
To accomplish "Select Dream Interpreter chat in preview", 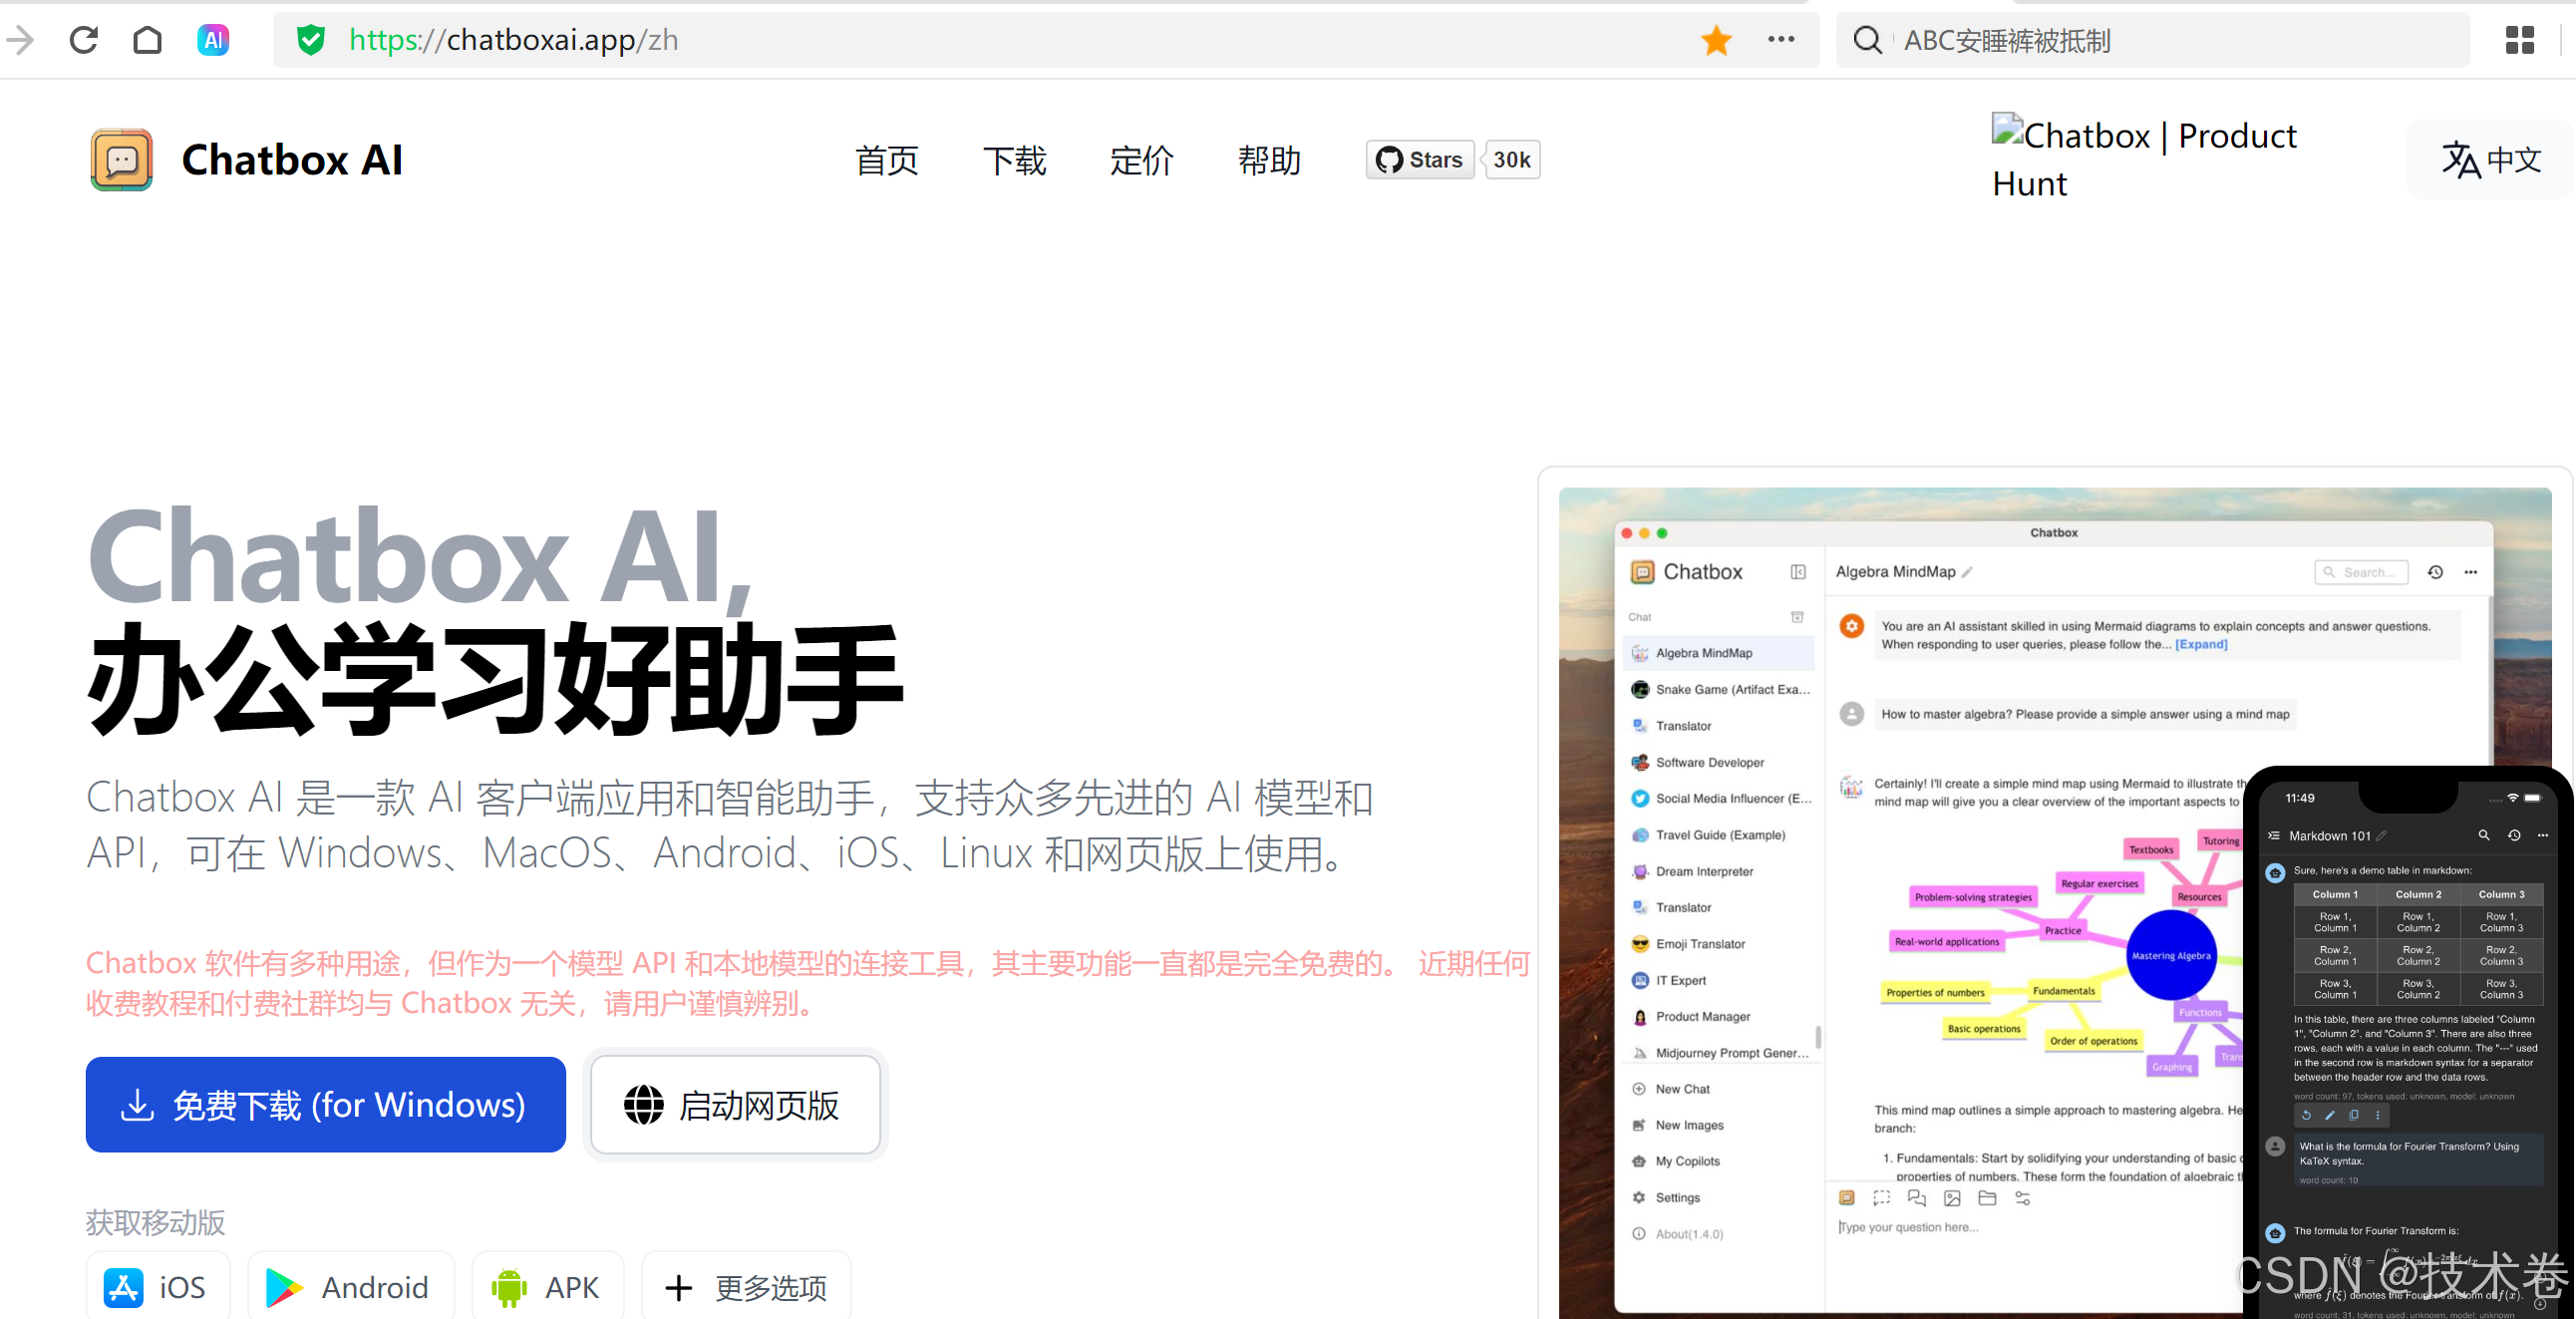I will click(1718, 871).
